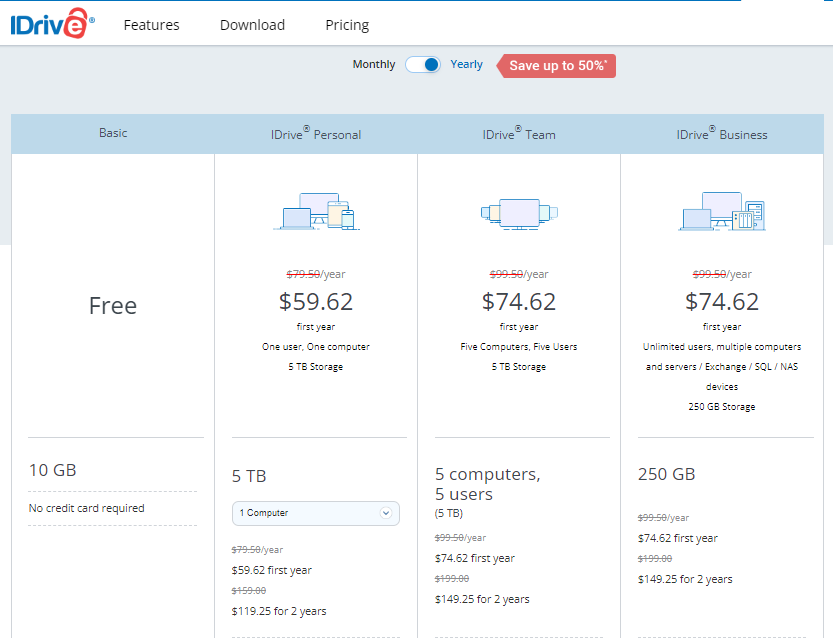Click the Save up to 50% badge
833x638 pixels.
556,66
